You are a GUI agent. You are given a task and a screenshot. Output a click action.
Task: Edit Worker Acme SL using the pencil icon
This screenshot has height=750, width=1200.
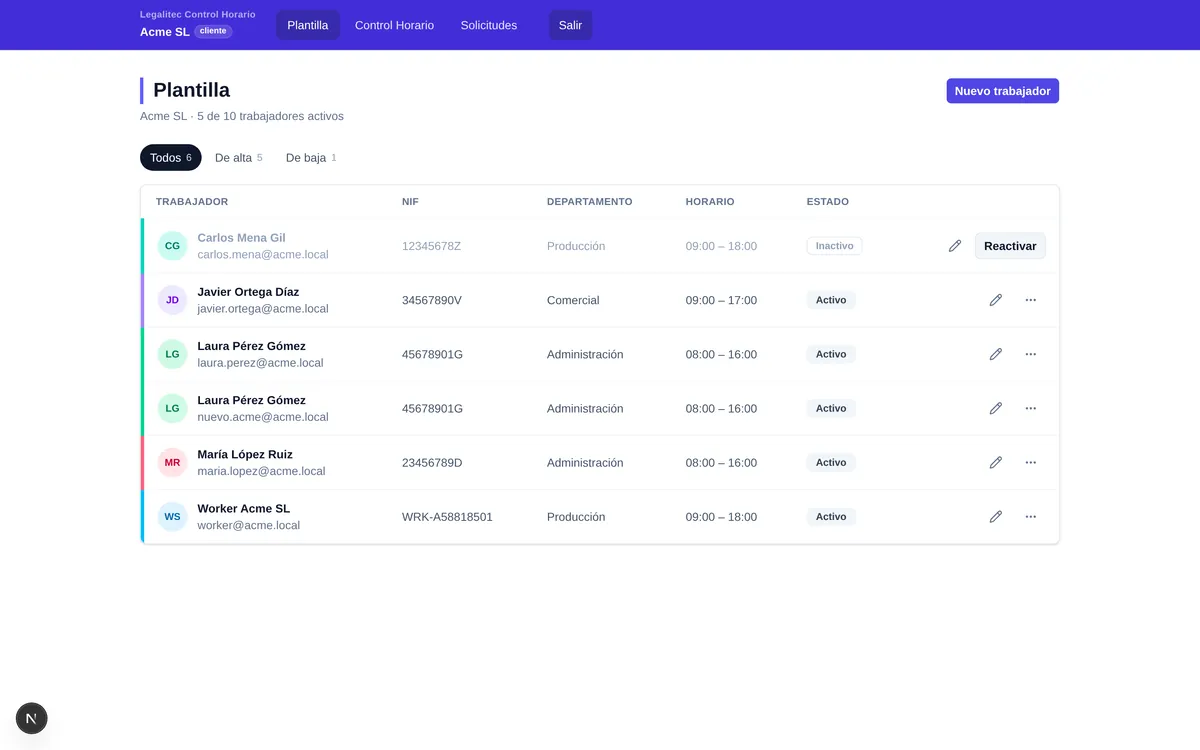coord(996,517)
